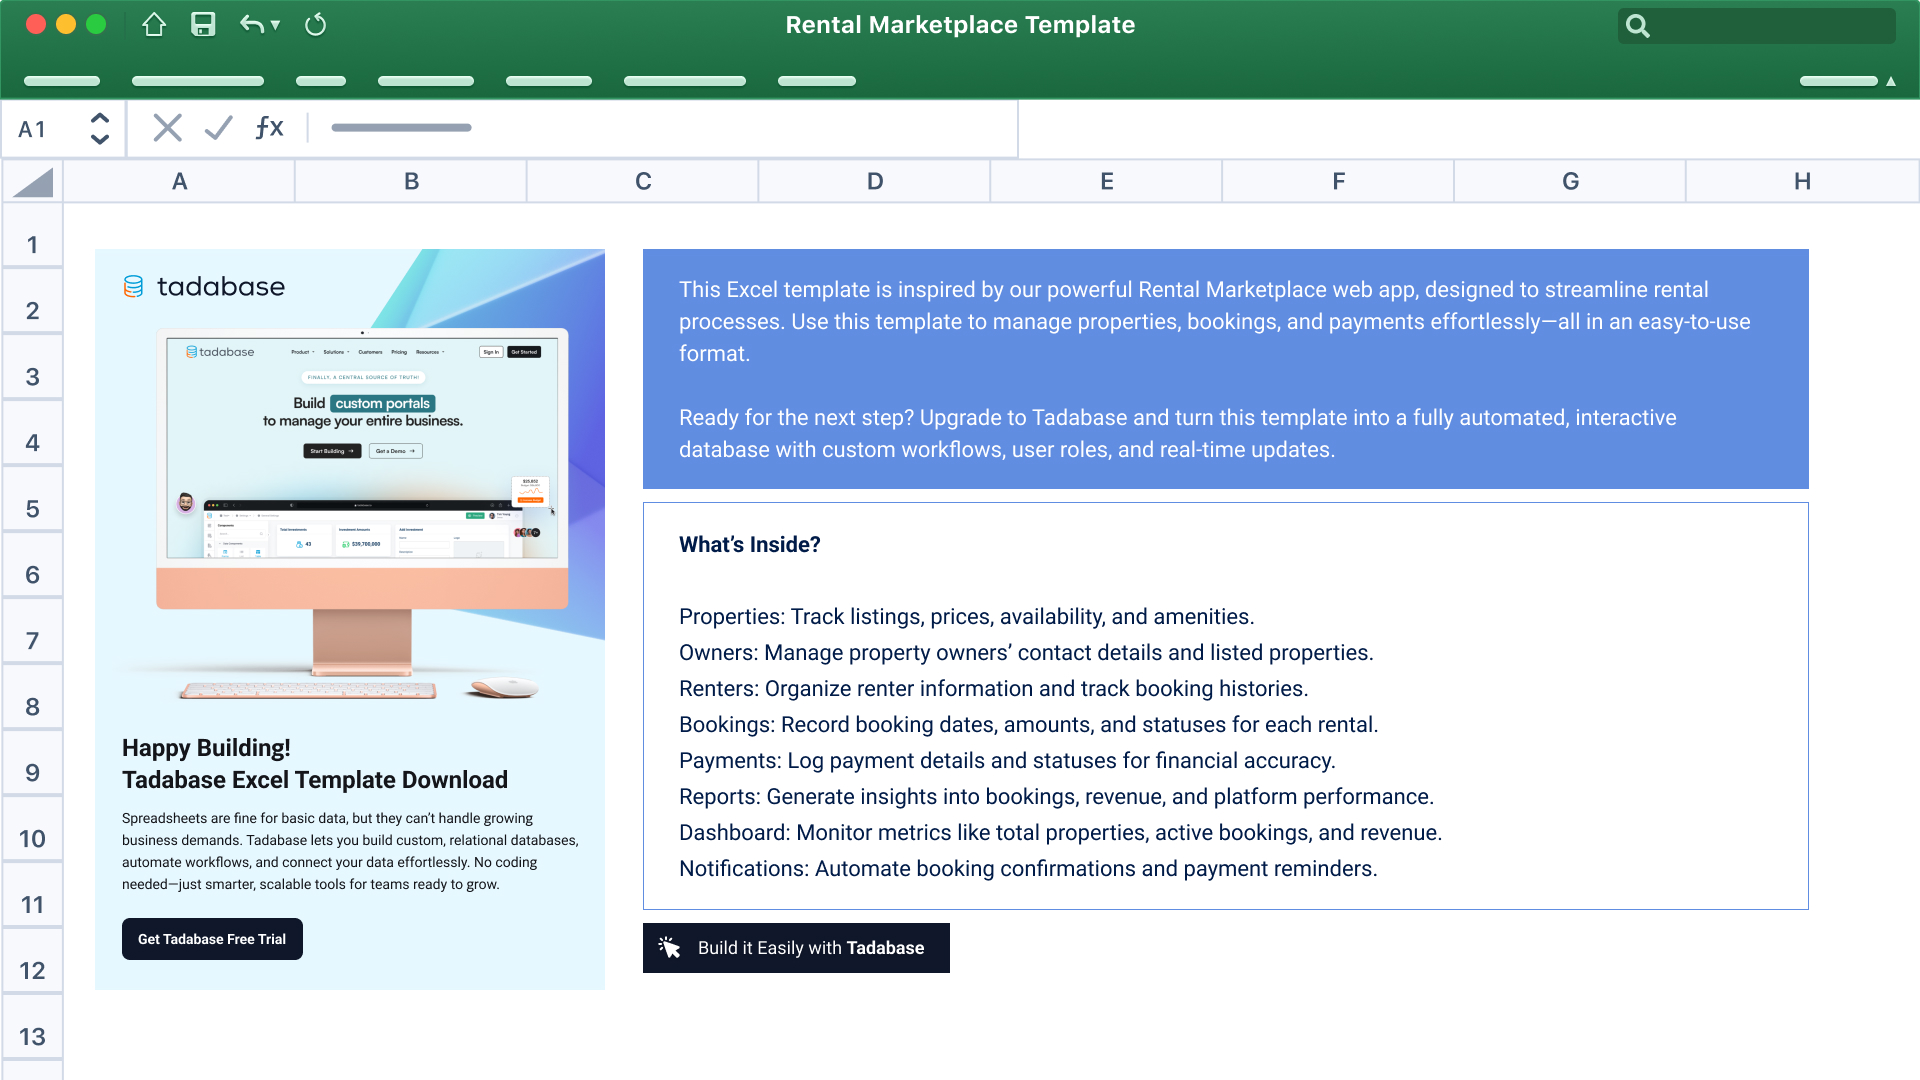Click the Select All corner triangle
1920x1080 pixels.
coord(33,182)
